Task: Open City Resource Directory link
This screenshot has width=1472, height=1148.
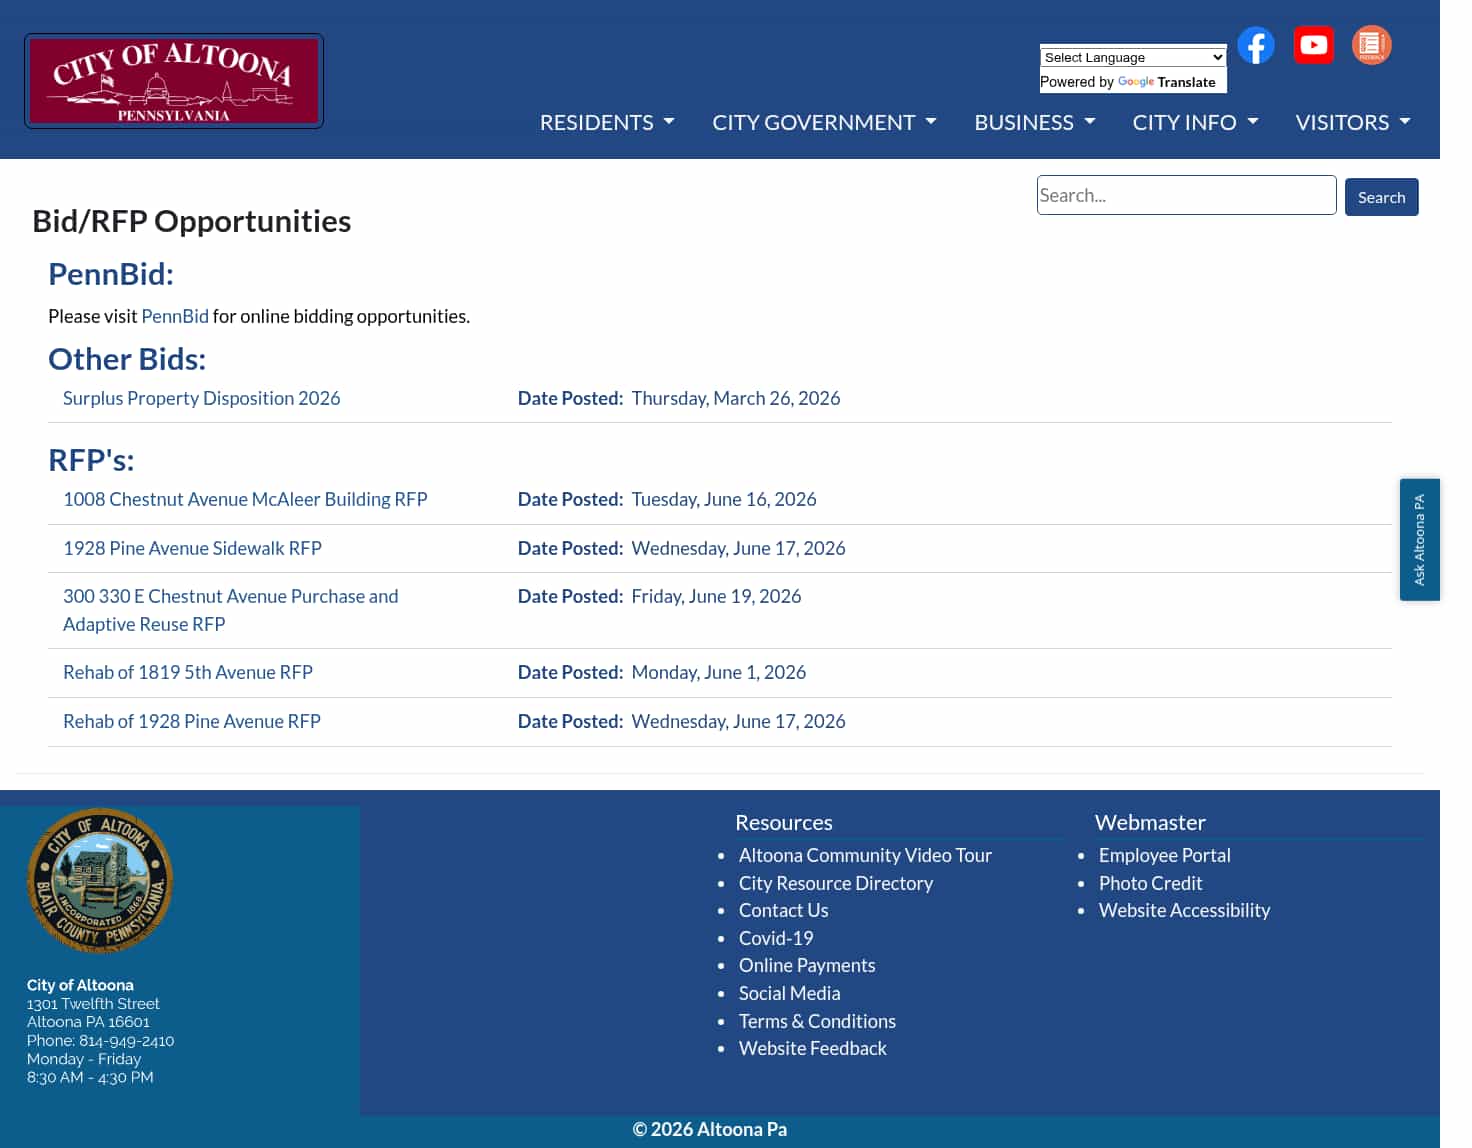Action: [836, 883]
